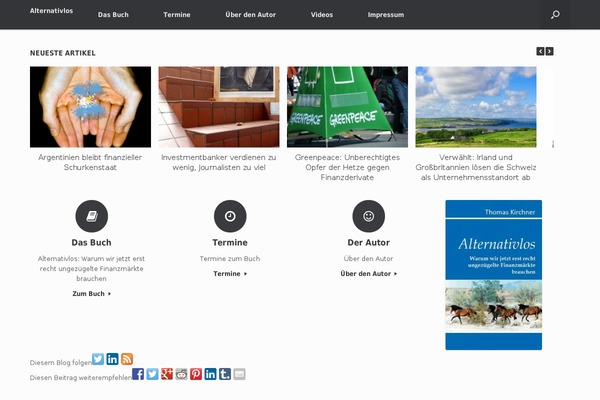Follow the blog via LinkedIn icon

pos(112,359)
